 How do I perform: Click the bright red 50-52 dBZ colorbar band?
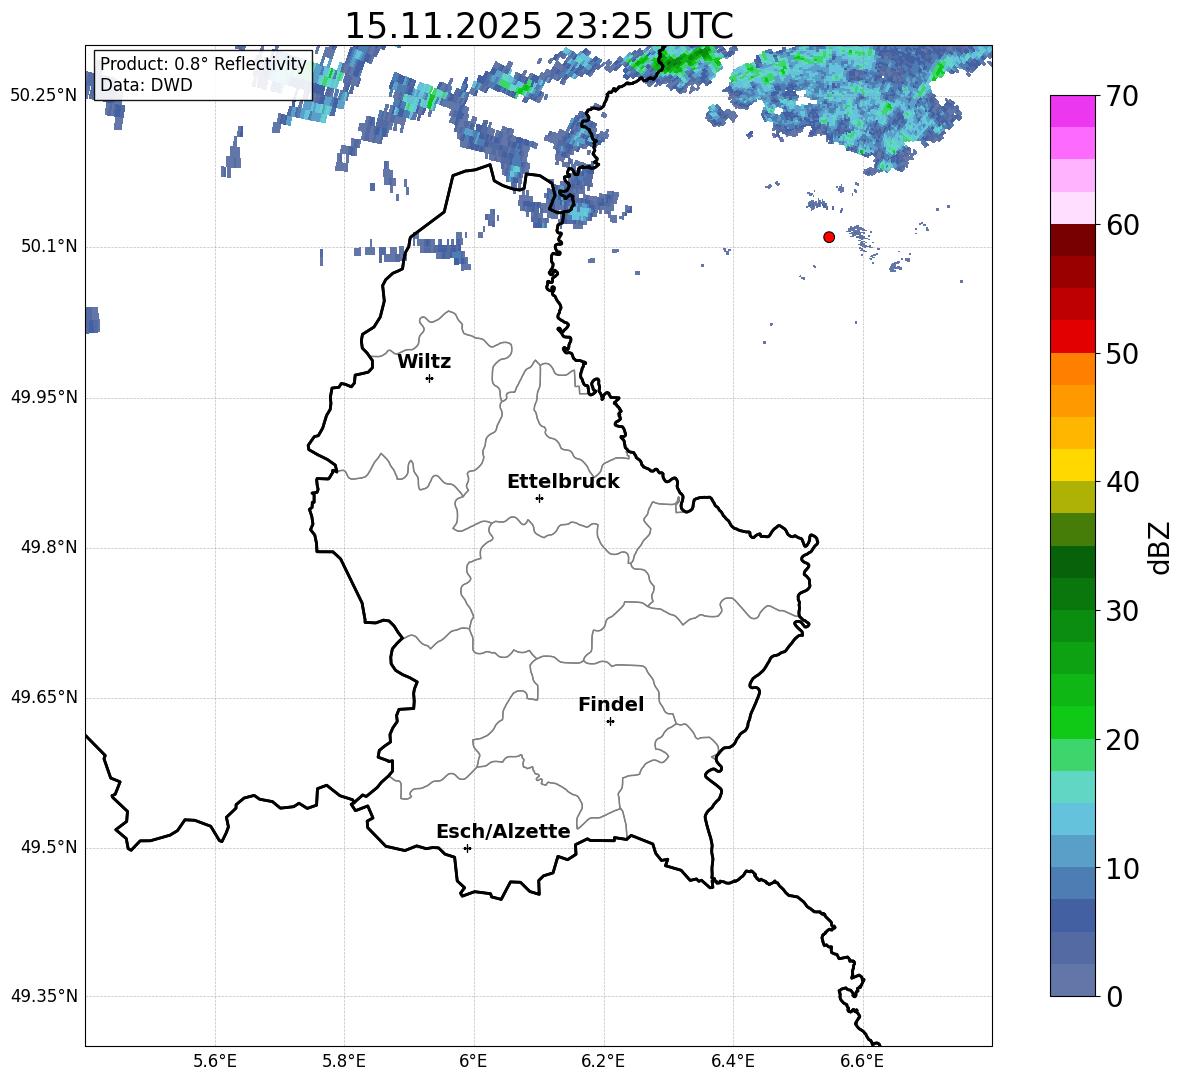[1072, 337]
